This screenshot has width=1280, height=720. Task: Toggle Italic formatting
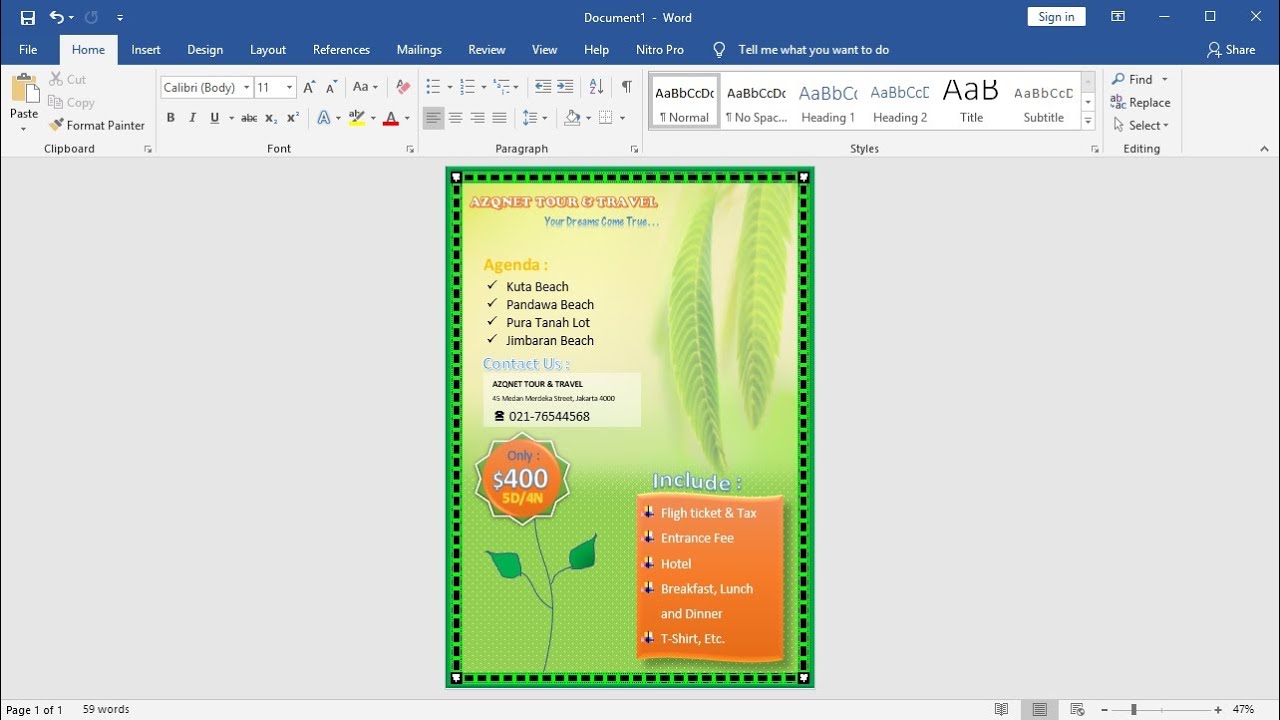coord(193,118)
